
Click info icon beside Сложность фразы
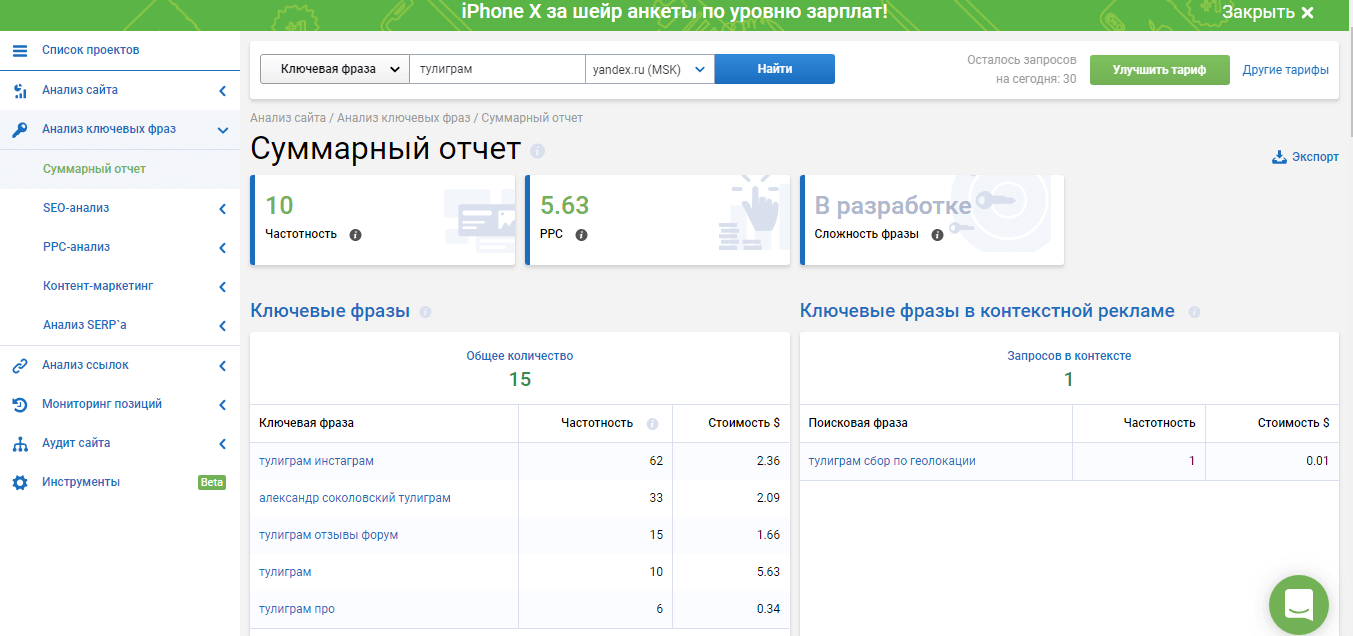point(937,235)
